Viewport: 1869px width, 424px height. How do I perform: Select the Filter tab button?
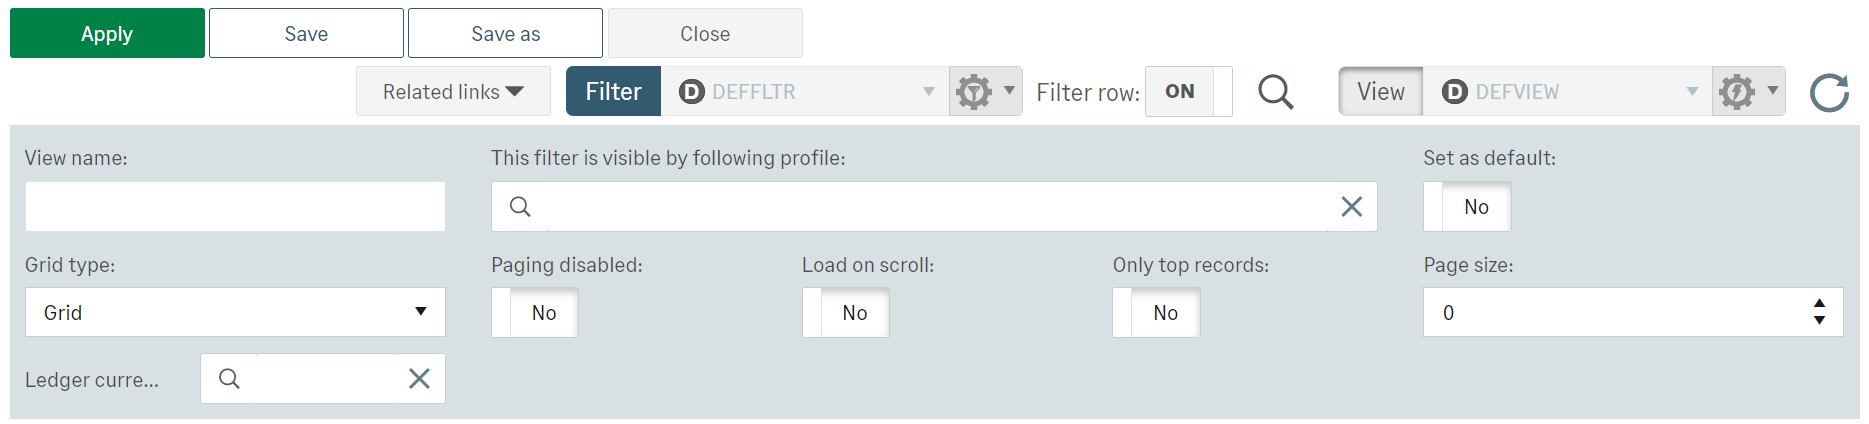point(613,92)
